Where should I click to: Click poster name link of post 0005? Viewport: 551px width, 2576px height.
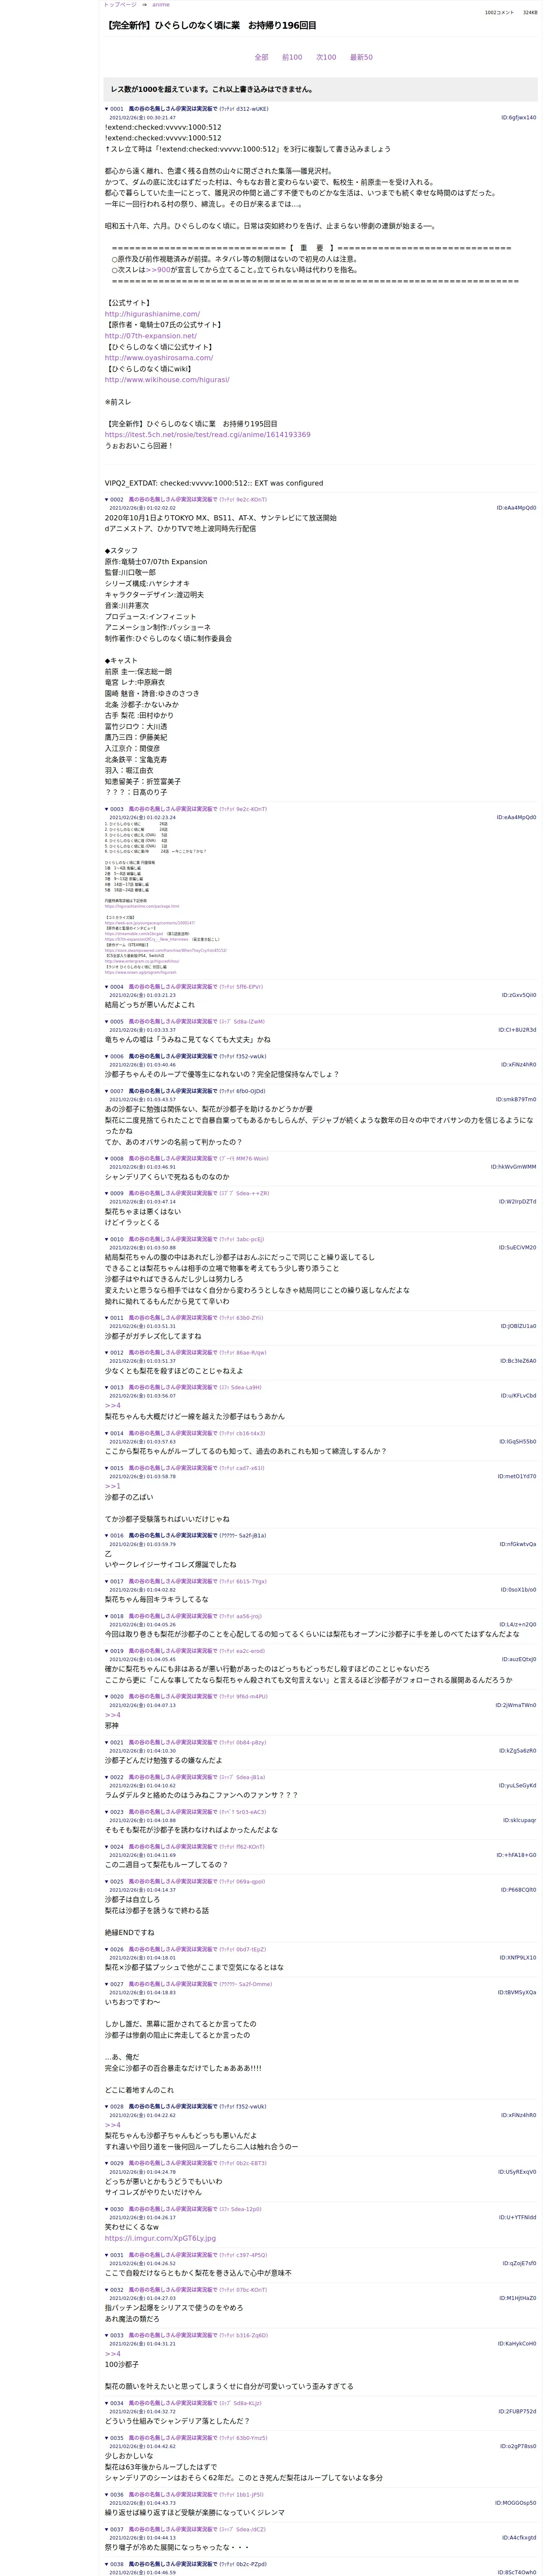tap(172, 1022)
